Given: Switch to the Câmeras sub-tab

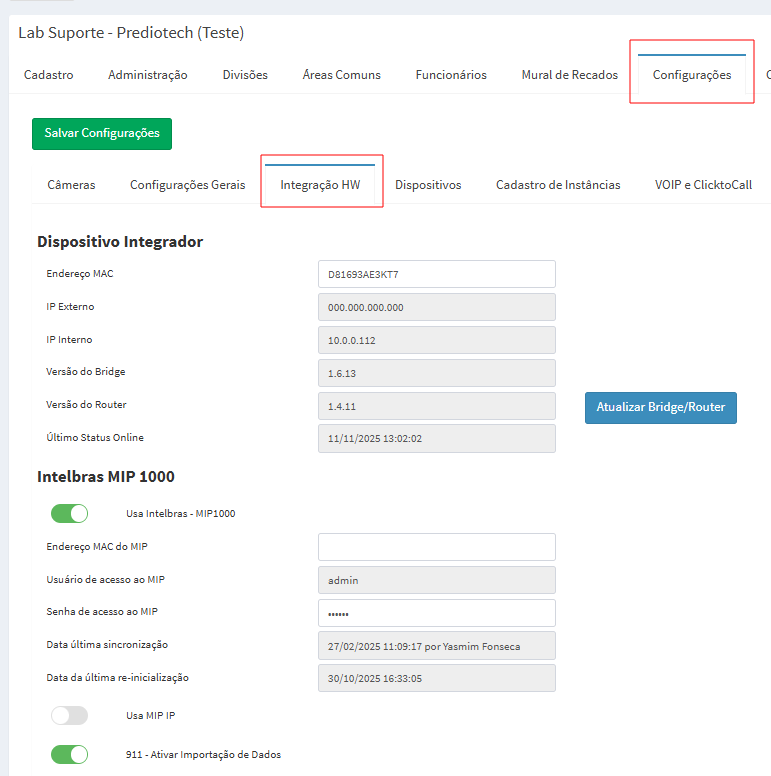Looking at the screenshot, I should pos(71,185).
